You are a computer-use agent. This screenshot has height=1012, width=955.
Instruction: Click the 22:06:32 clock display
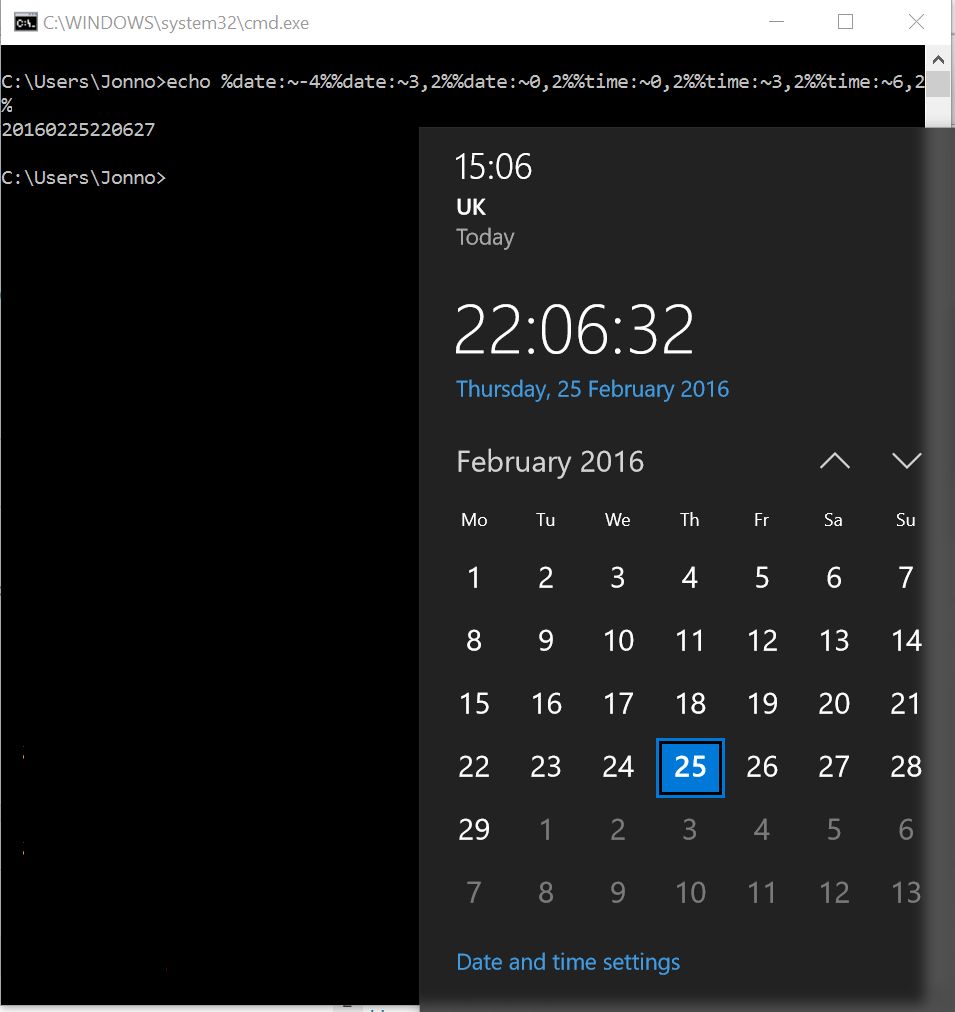pos(574,330)
